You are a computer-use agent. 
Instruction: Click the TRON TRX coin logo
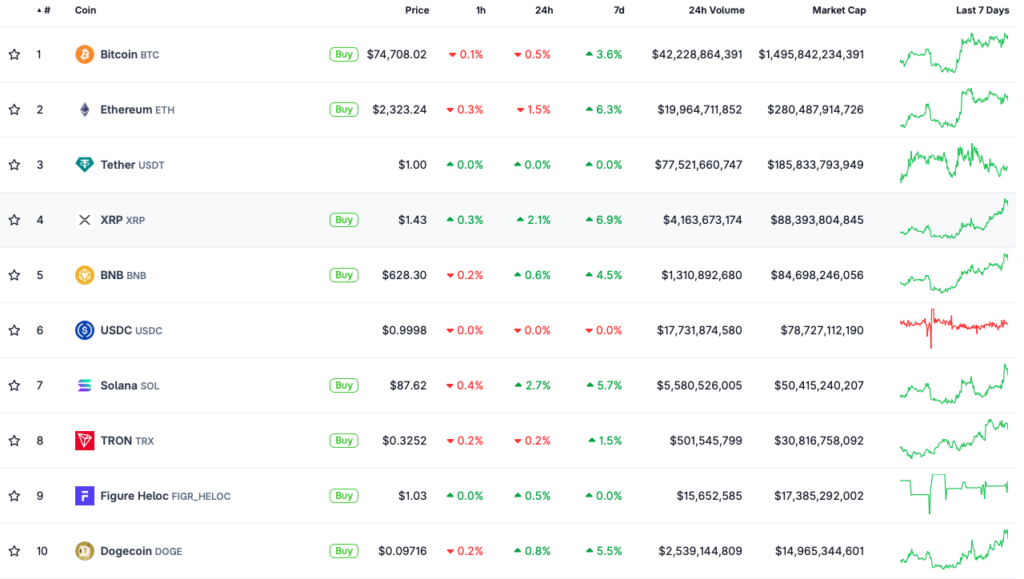tap(85, 440)
